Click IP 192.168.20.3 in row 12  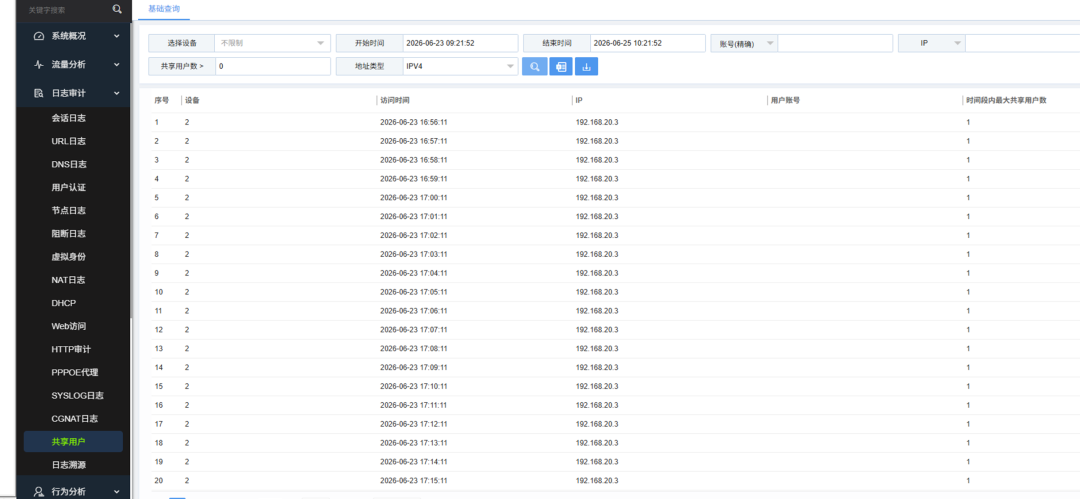(x=597, y=329)
